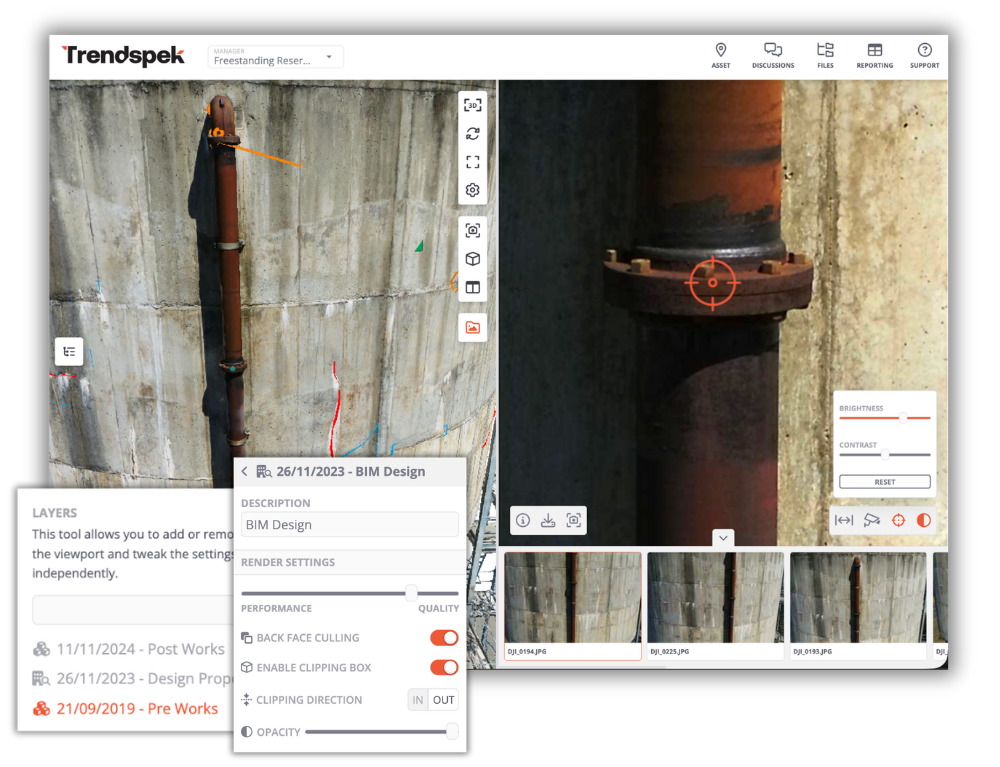Click the green marker on the wall
The width and height of the screenshot is (1000, 767).
point(419,245)
